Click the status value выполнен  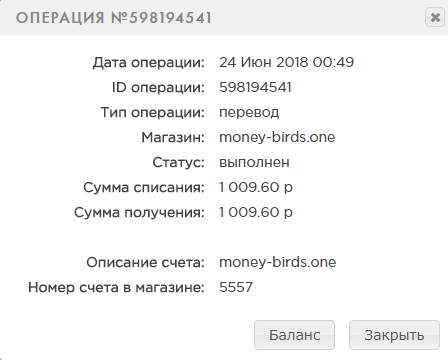[254, 162]
